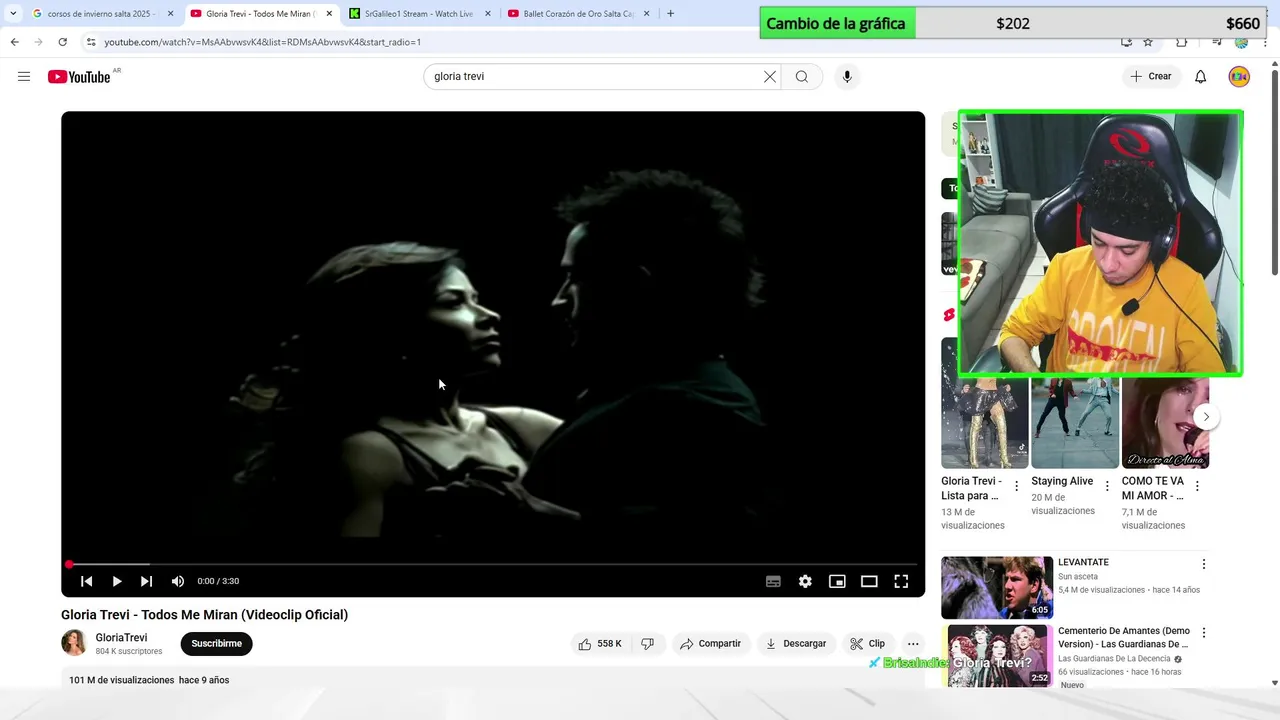Dislike the video

[648, 644]
